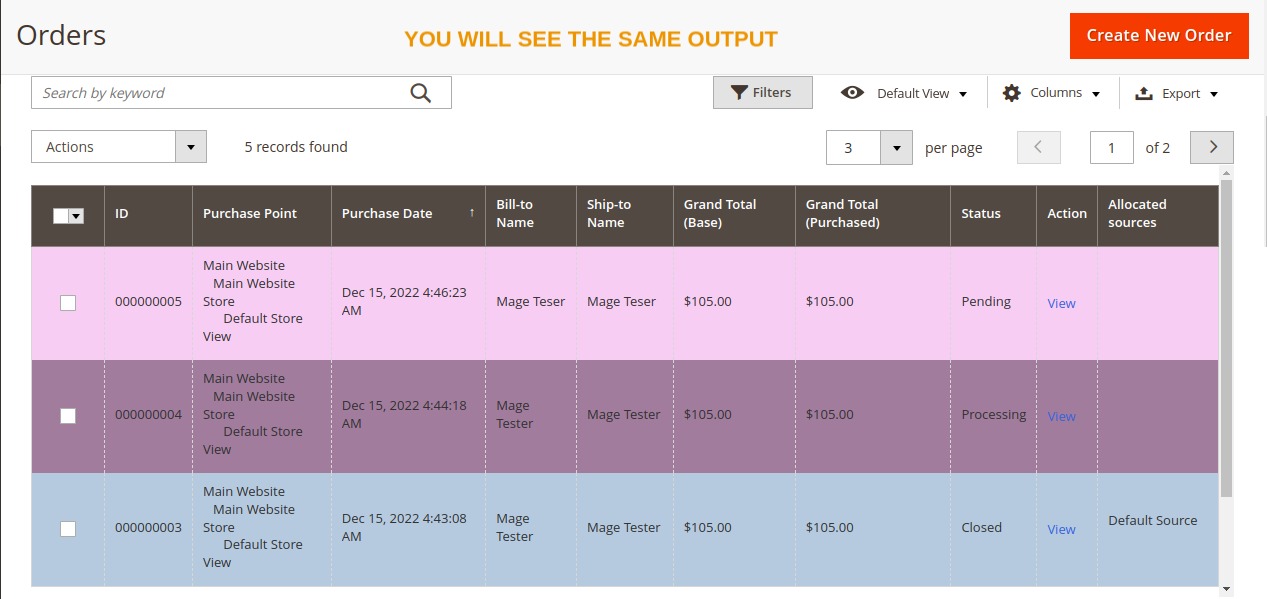Select checkbox for order 000000005

pos(68,302)
